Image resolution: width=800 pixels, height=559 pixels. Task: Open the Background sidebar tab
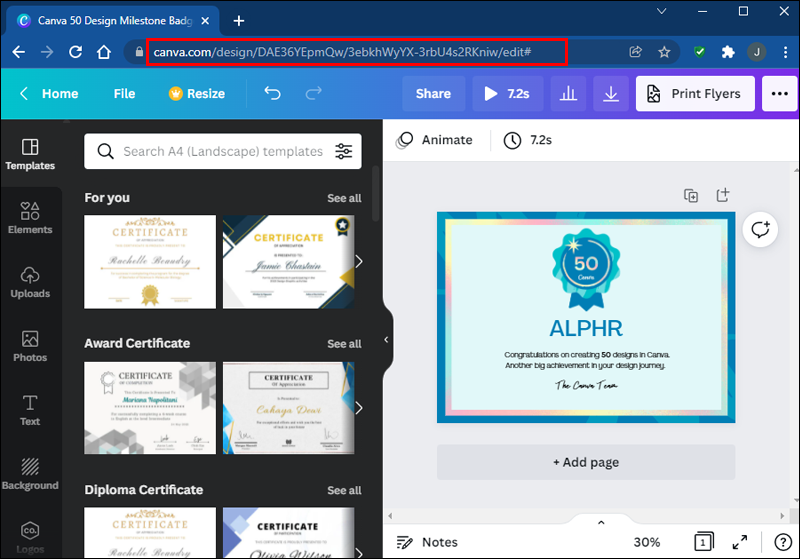tap(30, 474)
